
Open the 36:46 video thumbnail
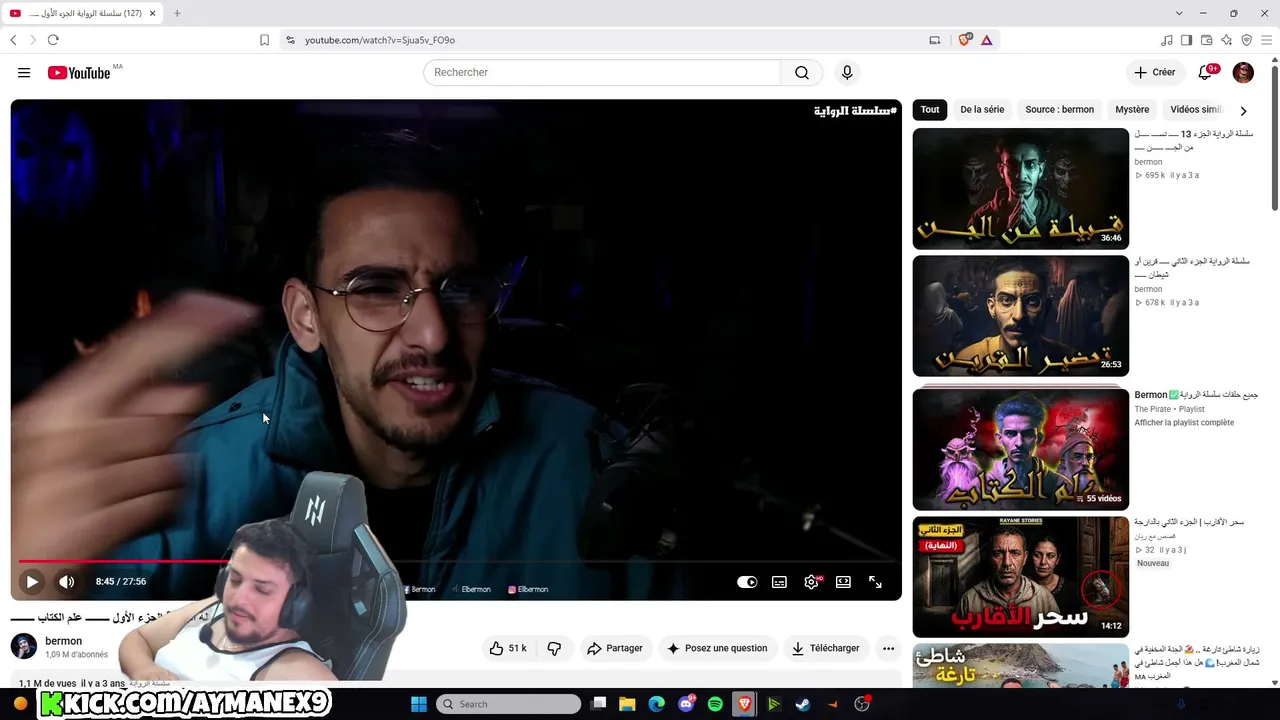pos(1020,189)
